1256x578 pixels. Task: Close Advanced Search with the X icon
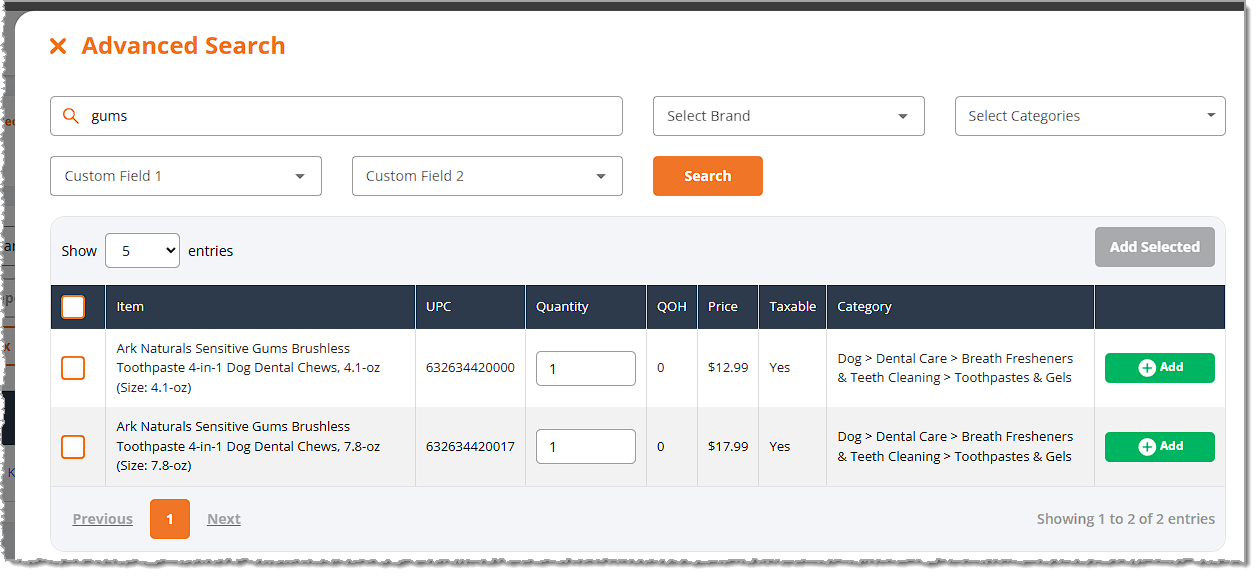click(x=58, y=46)
